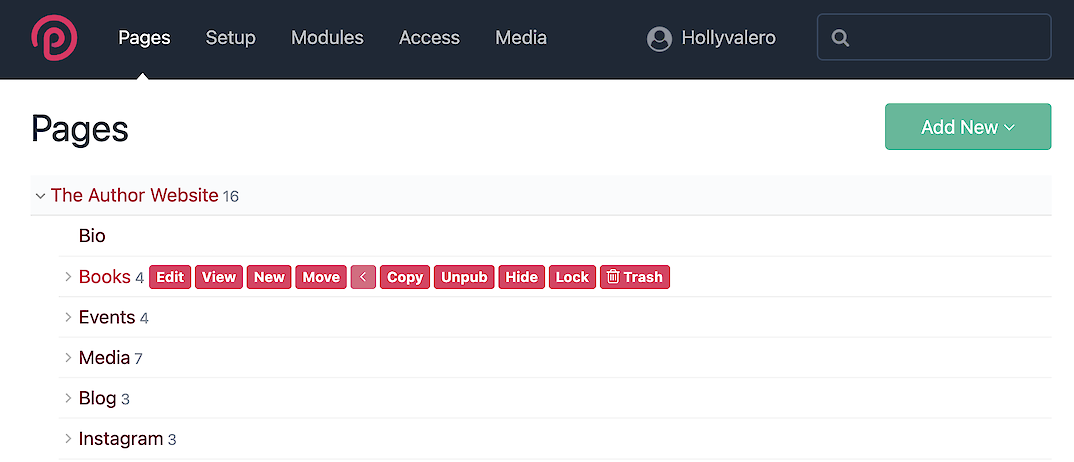
Task: Collapse The Author Website tree
Action: click(40, 196)
